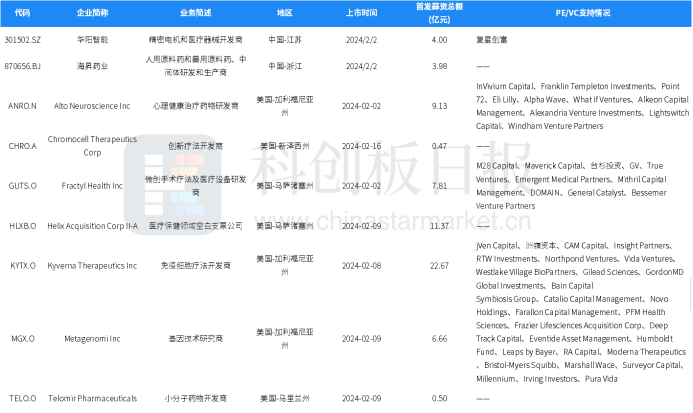Click the 免疫细胞疗法开发商 description
The width and height of the screenshot is (693, 413).
[196, 266]
